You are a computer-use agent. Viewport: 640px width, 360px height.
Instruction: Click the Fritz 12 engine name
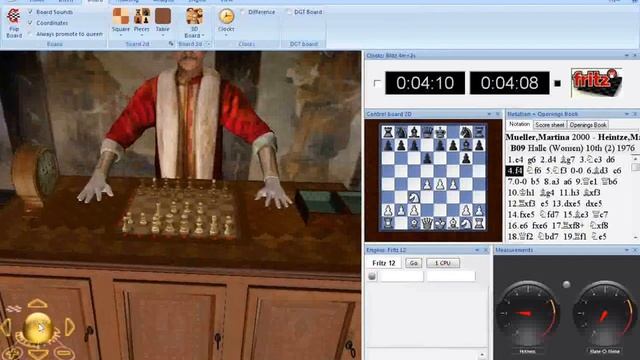click(384, 263)
